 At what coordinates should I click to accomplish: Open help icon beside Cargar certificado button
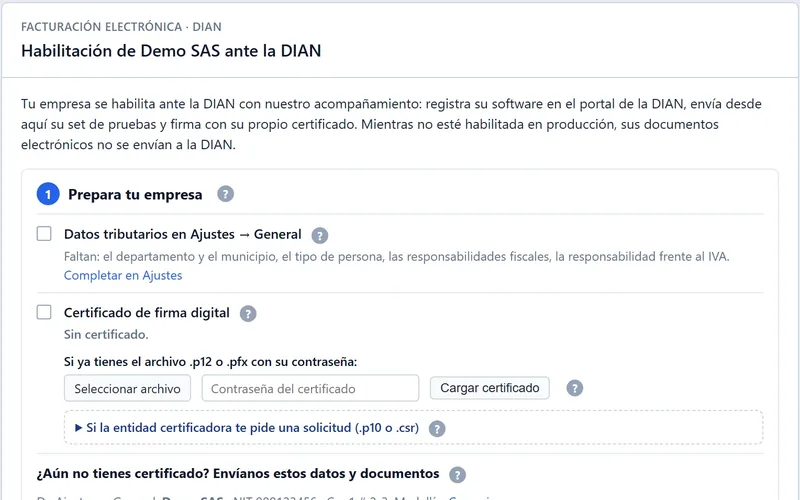[x=574, y=388]
